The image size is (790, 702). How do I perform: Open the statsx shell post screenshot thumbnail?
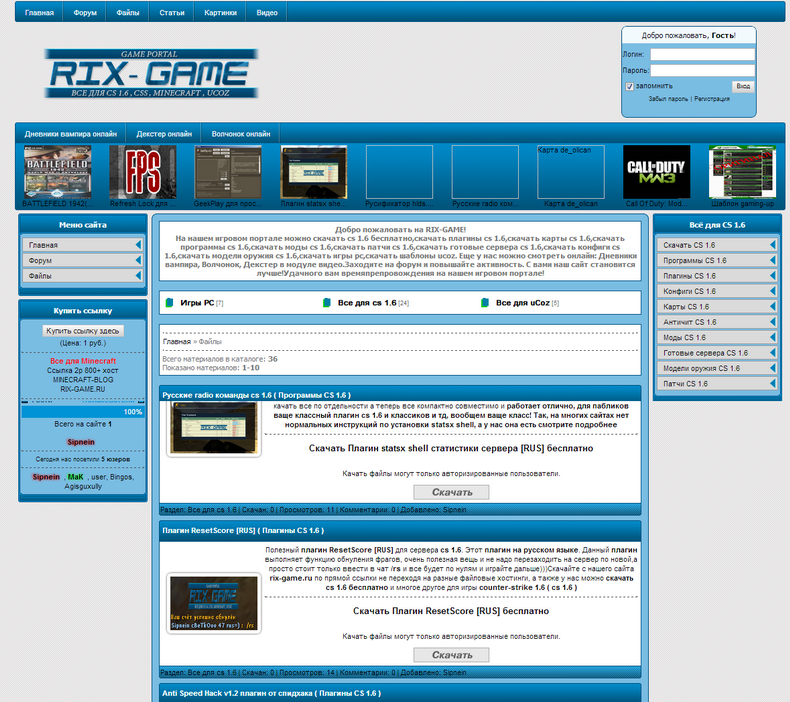click(x=214, y=429)
